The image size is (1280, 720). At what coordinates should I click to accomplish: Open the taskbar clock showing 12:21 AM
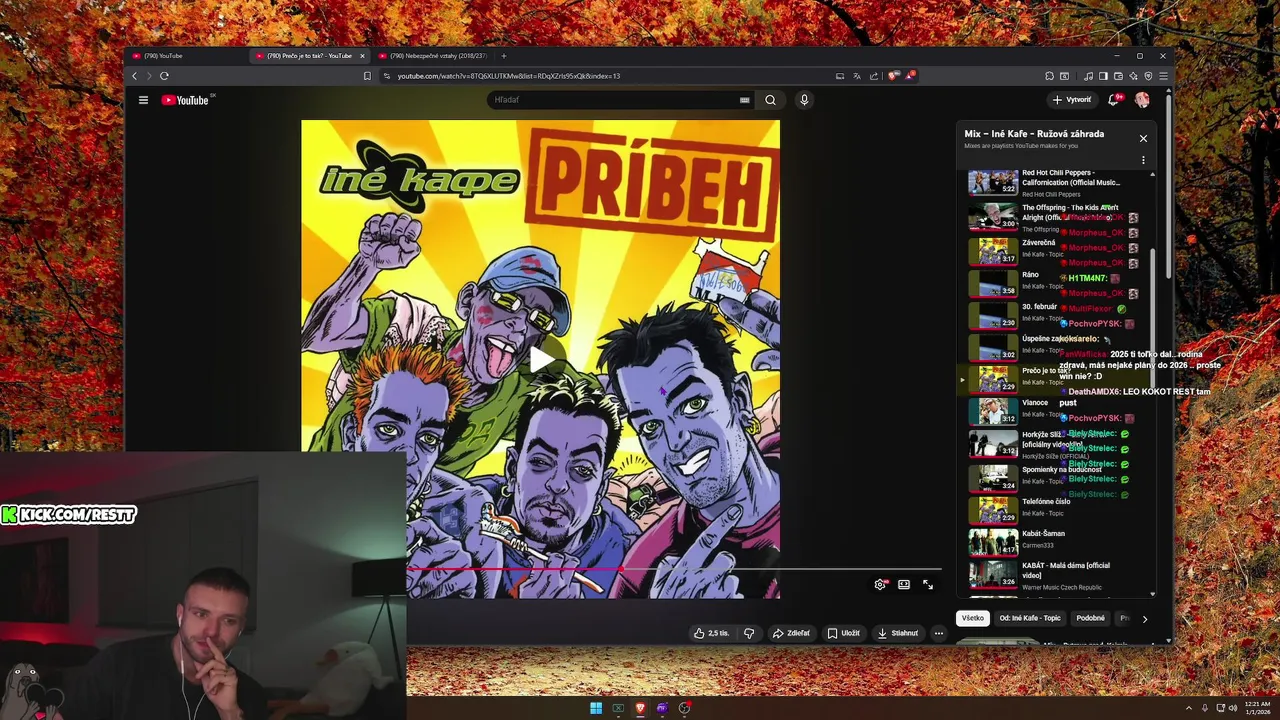click(1258, 708)
